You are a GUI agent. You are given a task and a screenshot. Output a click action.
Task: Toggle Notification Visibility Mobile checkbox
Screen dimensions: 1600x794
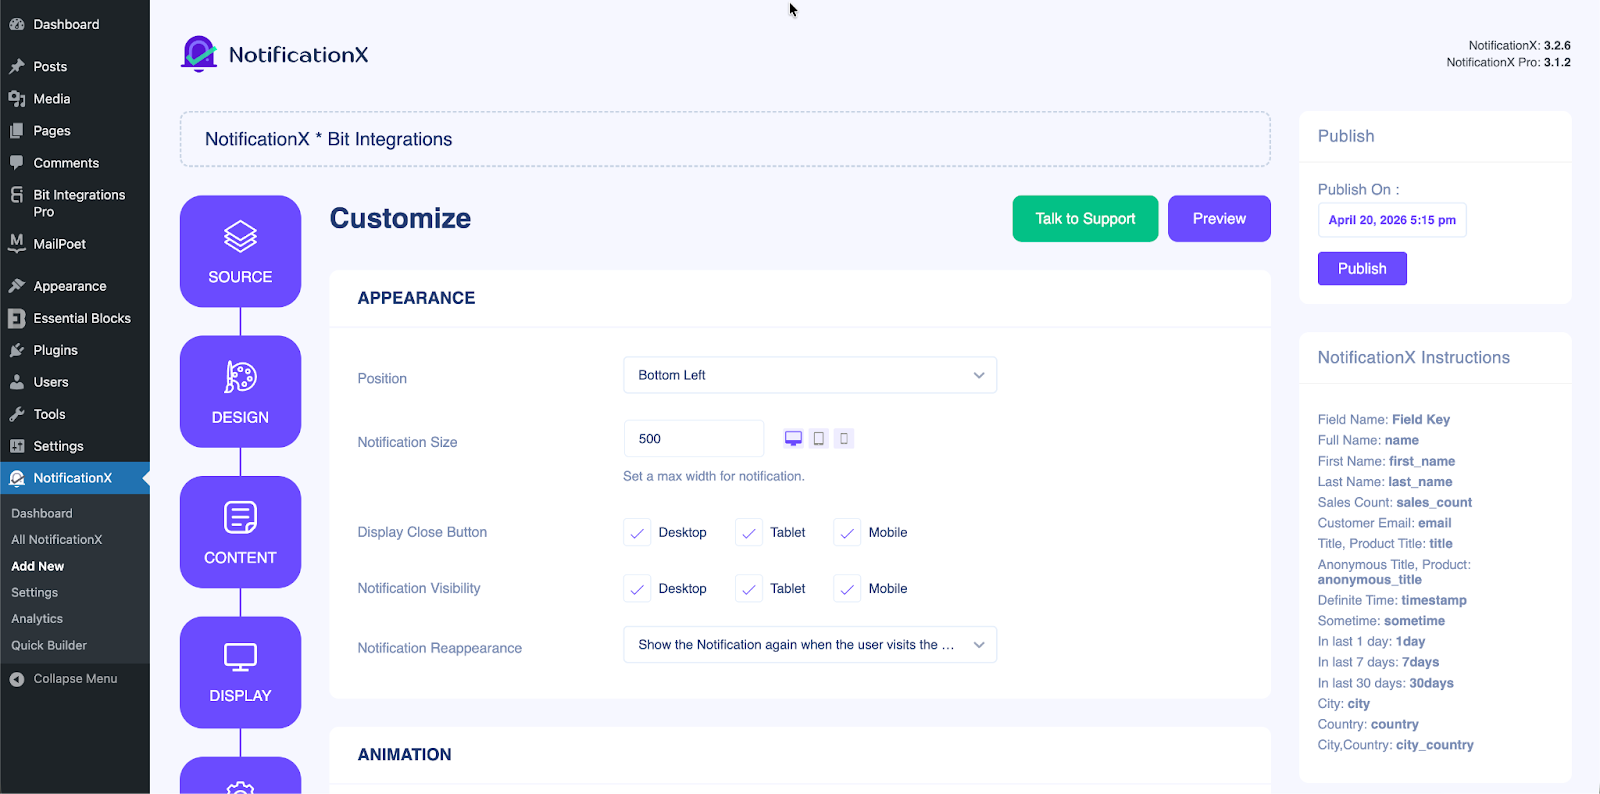[x=847, y=589]
